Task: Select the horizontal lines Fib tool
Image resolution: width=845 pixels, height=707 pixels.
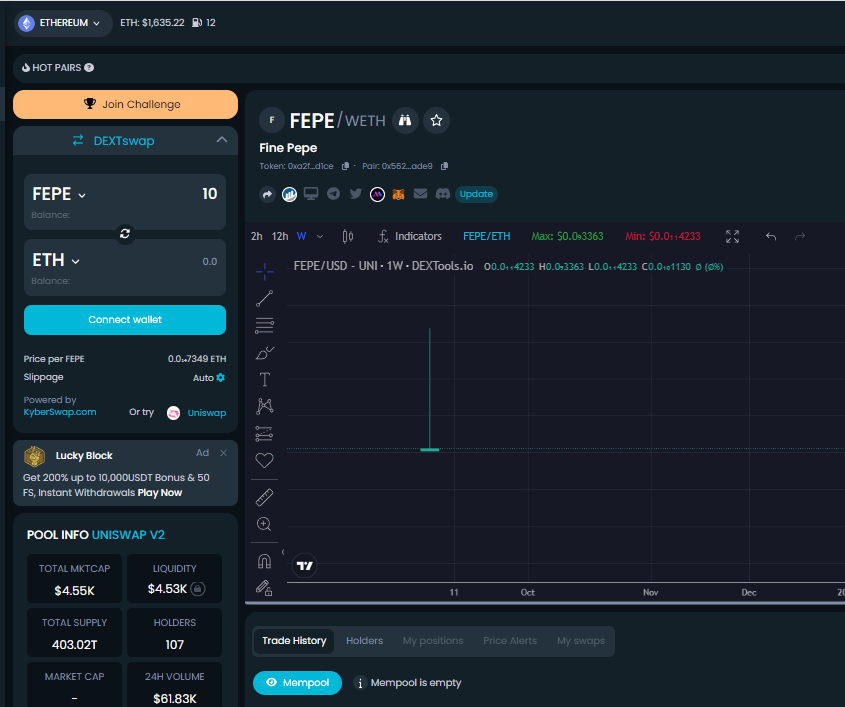Action: click(x=265, y=325)
